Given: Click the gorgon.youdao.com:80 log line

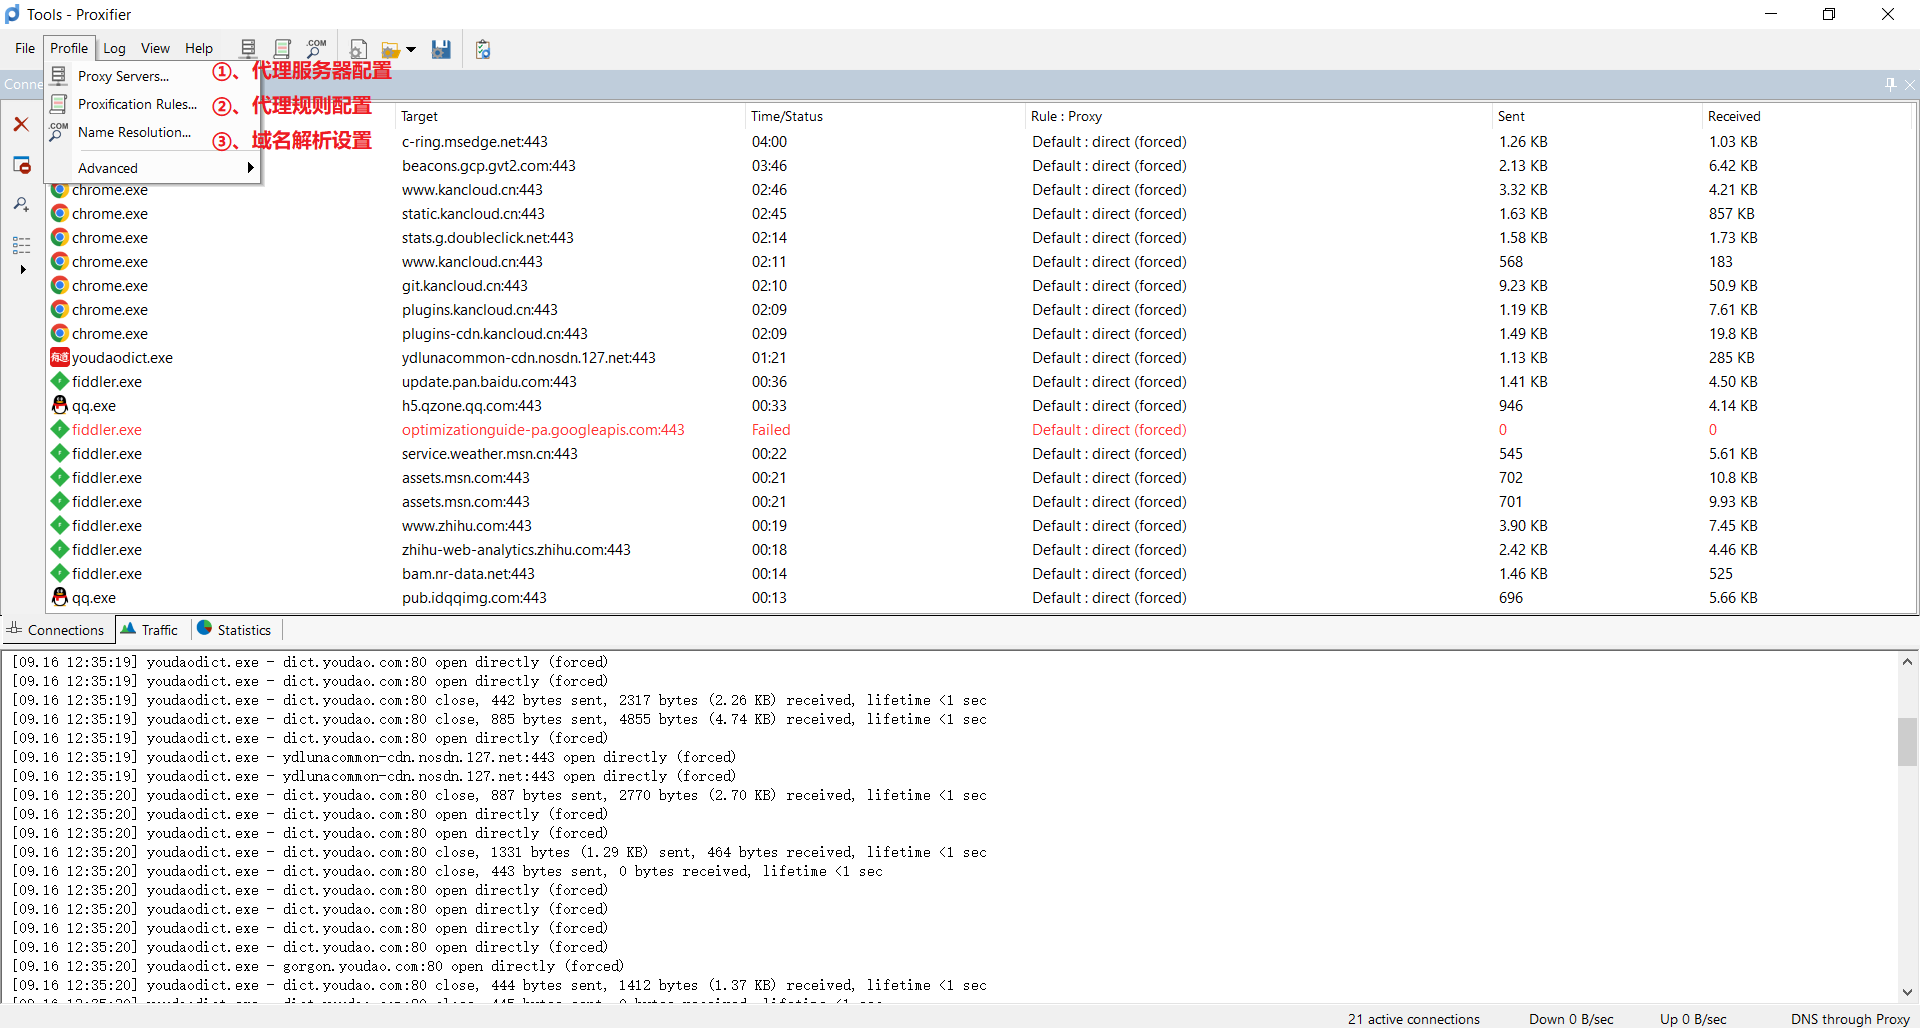Looking at the screenshot, I should pos(318,966).
